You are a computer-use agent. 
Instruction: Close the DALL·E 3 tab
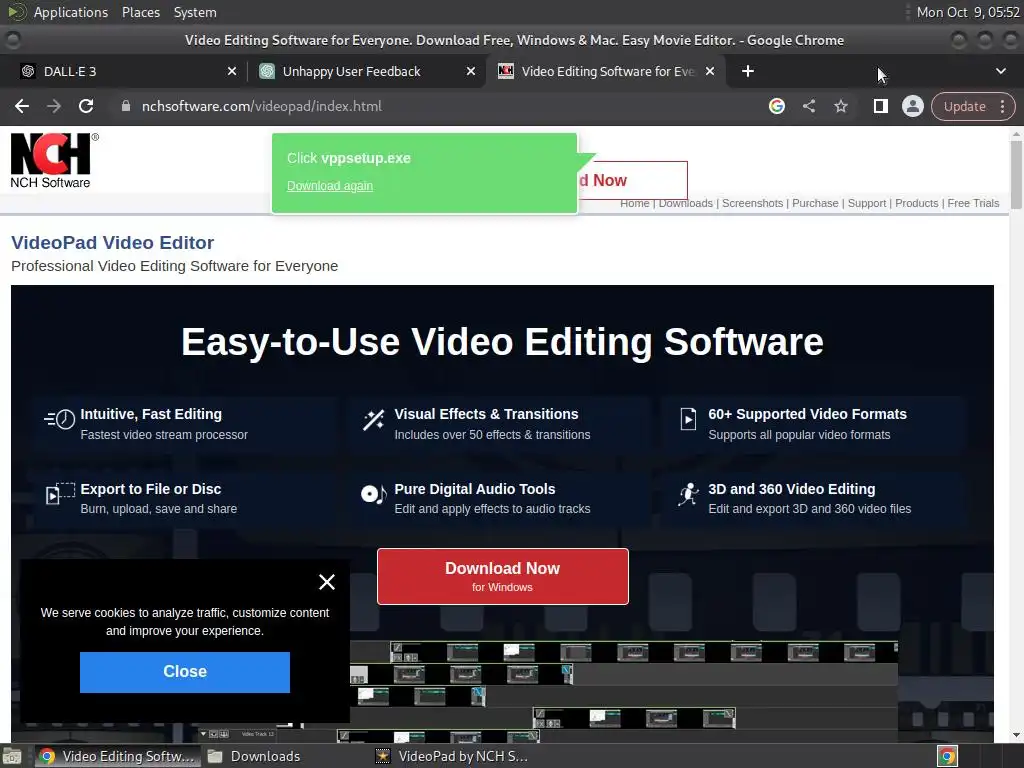tap(232, 71)
